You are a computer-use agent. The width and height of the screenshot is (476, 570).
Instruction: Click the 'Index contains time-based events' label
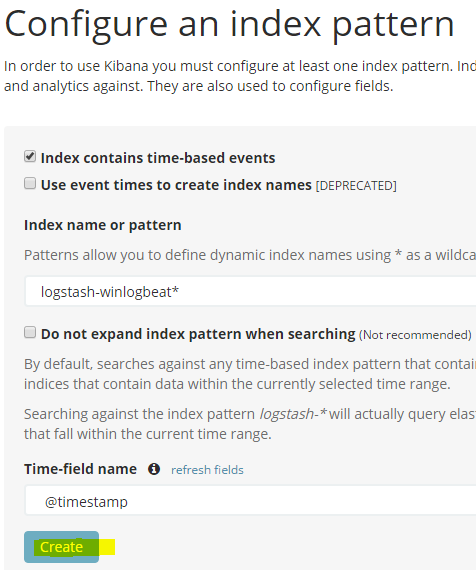(x=158, y=158)
